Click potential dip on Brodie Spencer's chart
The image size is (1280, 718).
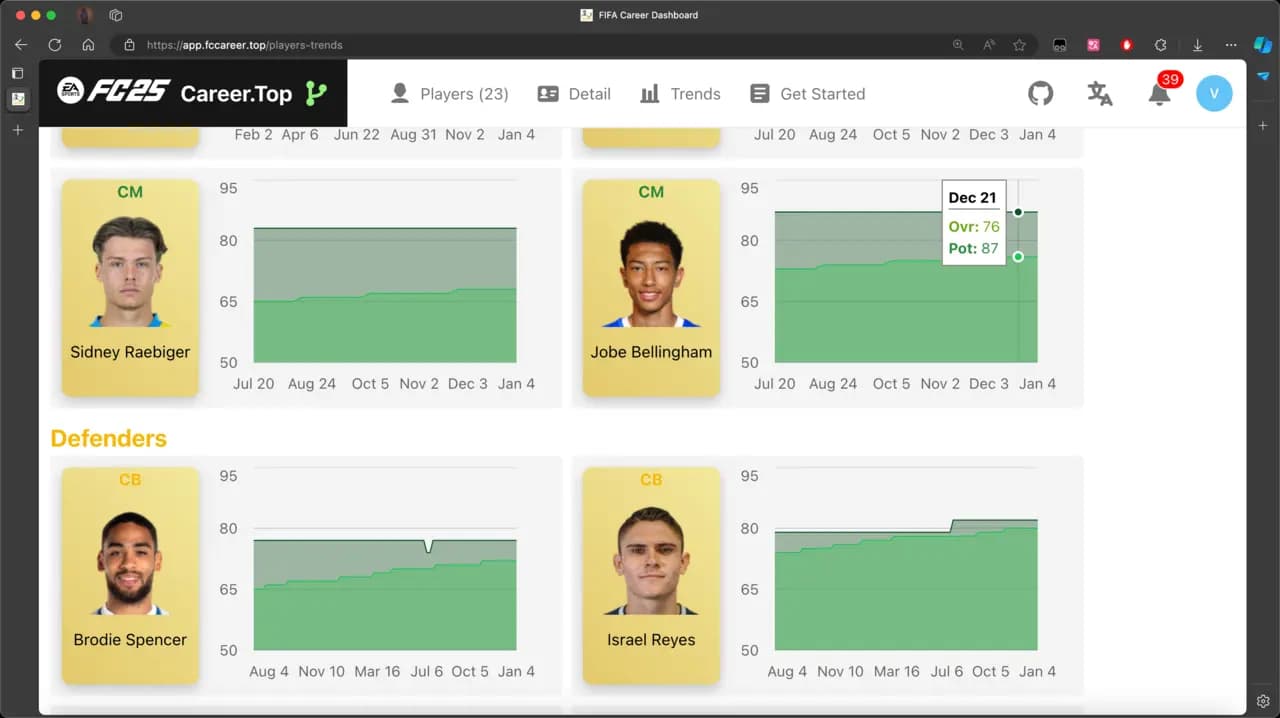point(429,546)
